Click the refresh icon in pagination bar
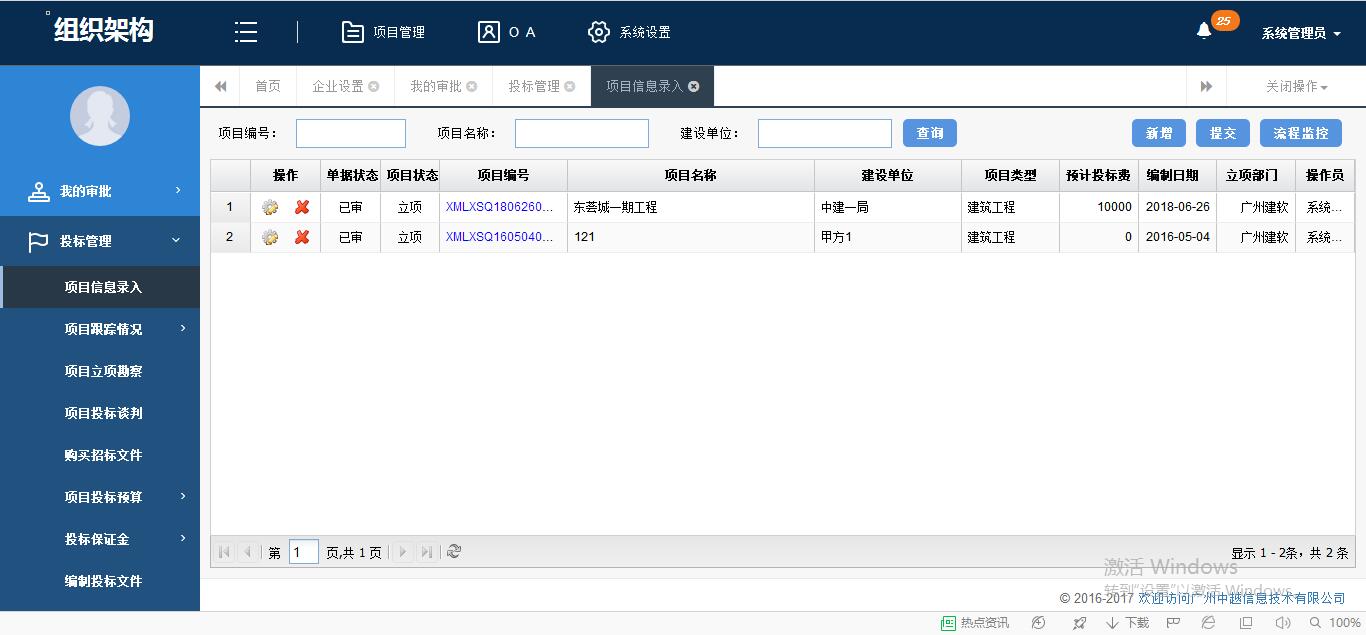The image size is (1366, 635). point(454,552)
